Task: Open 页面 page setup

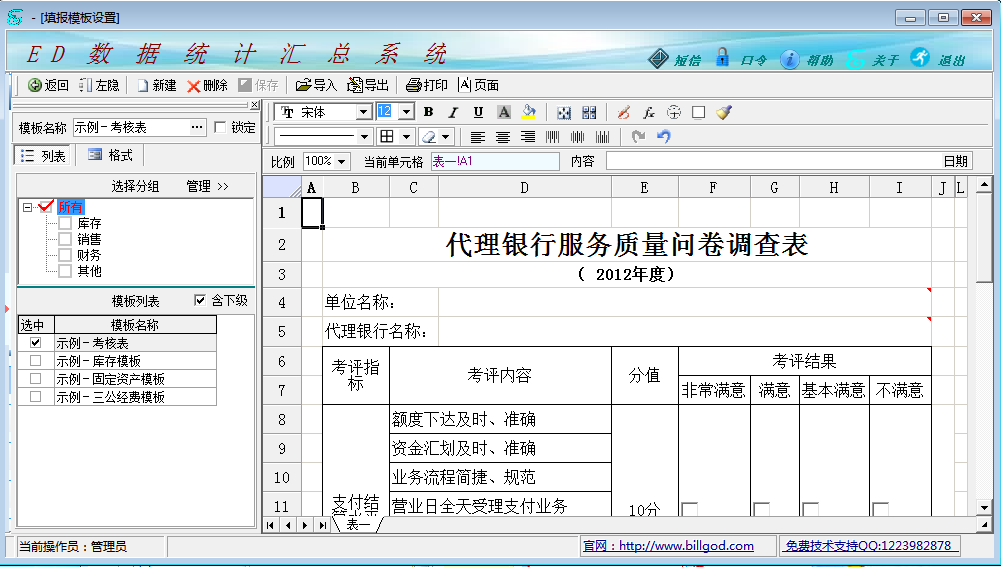Action: point(478,85)
